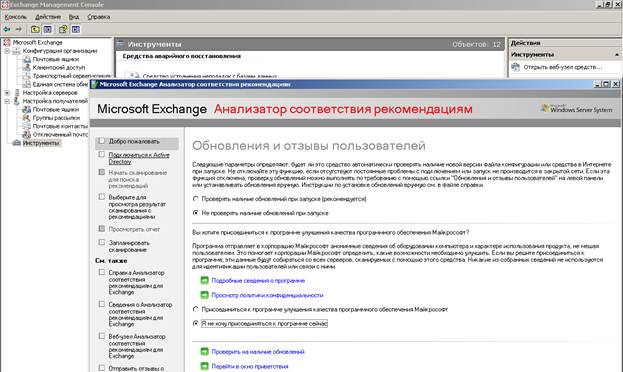Click green arrow icon beside Перейти в окно приветствия

pos(204,366)
